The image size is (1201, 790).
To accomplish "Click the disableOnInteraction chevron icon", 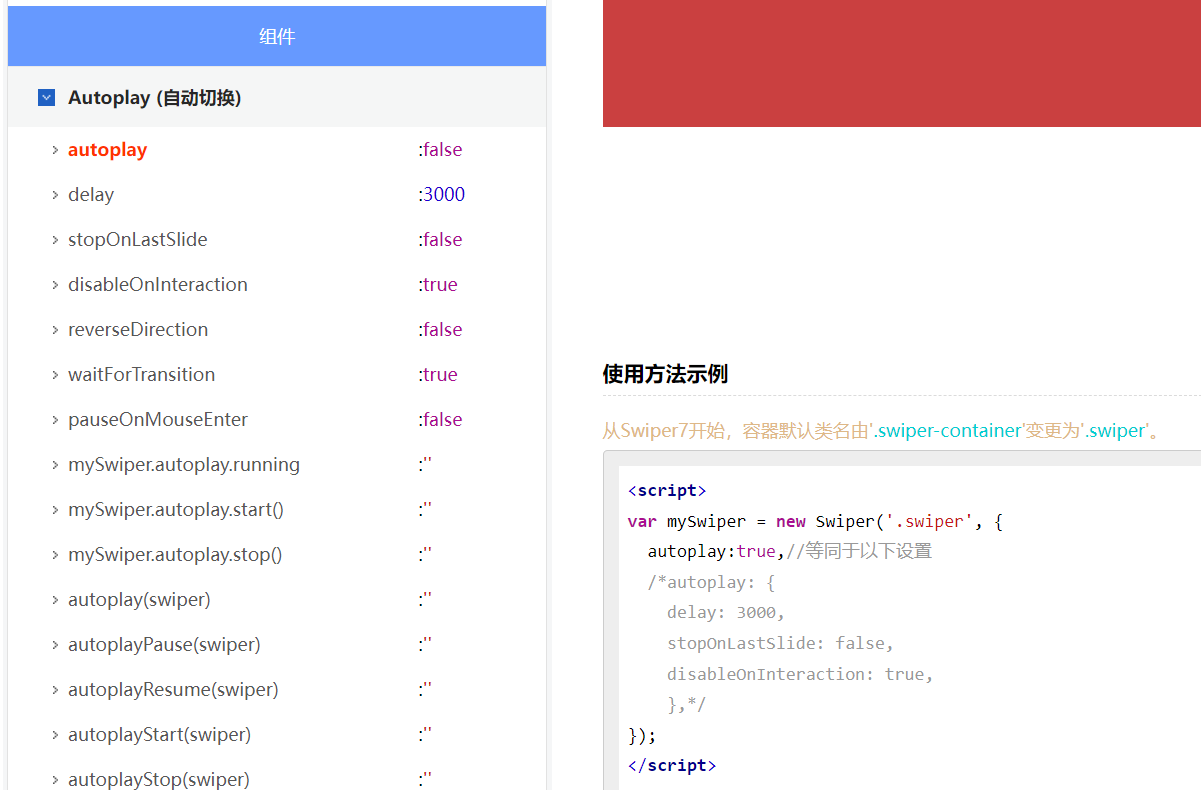I will point(55,285).
